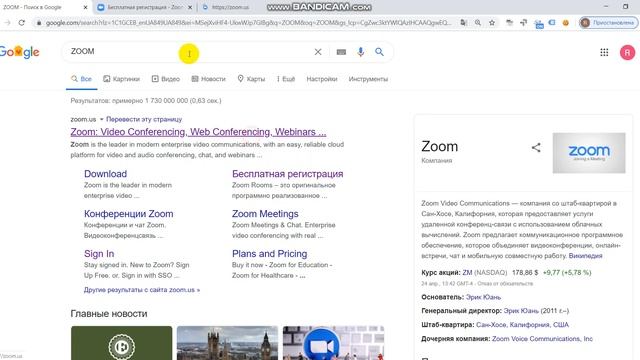Open the Конференции Zoom sitelink
The height and width of the screenshot is (360, 640).
tap(129, 214)
